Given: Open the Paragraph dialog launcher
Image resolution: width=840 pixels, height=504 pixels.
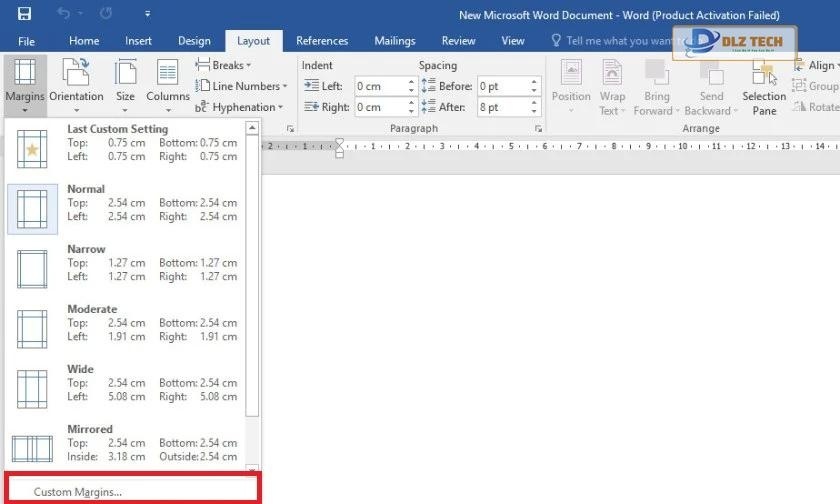Looking at the screenshot, I should coord(538,129).
